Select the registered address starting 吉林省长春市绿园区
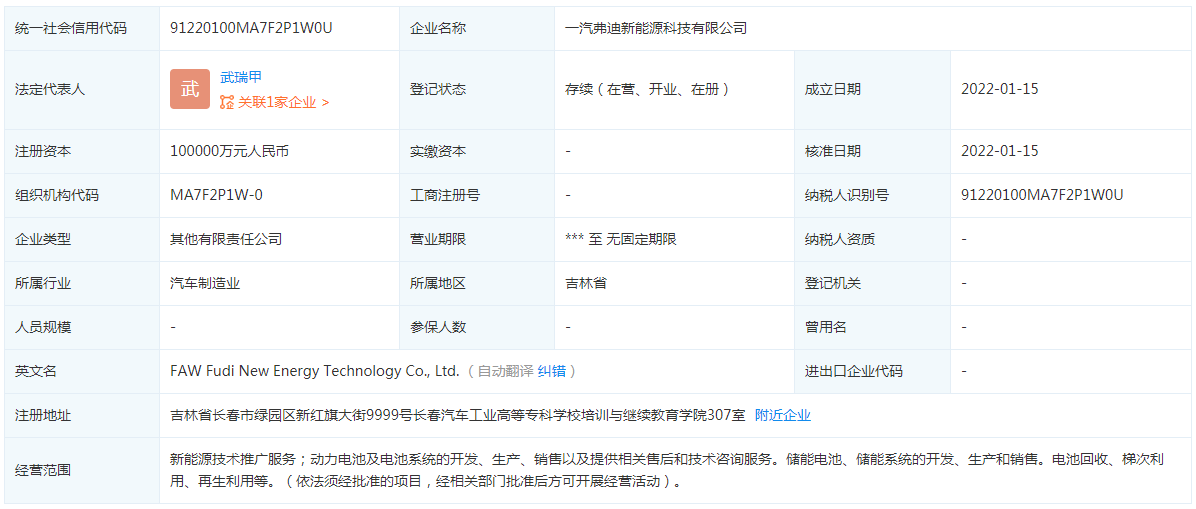Viewport: 1196px width, 509px height. coord(458,416)
